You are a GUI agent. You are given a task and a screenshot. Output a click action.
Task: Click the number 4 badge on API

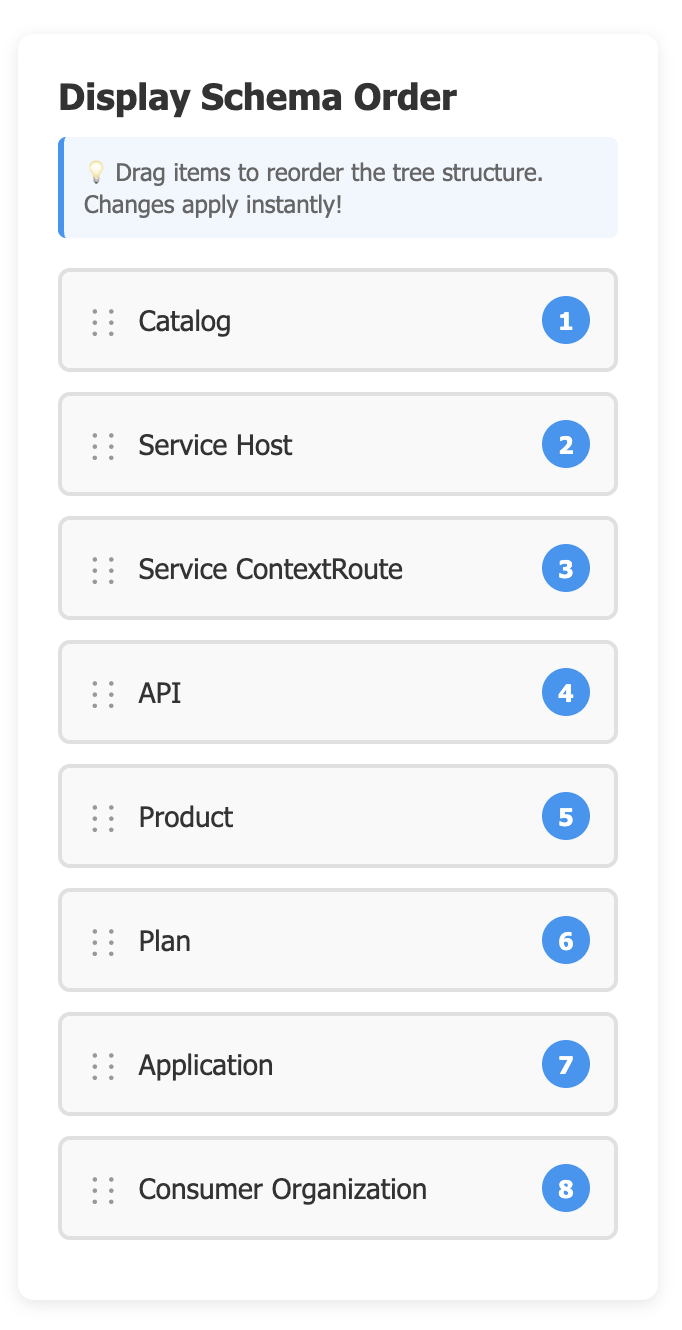click(566, 693)
